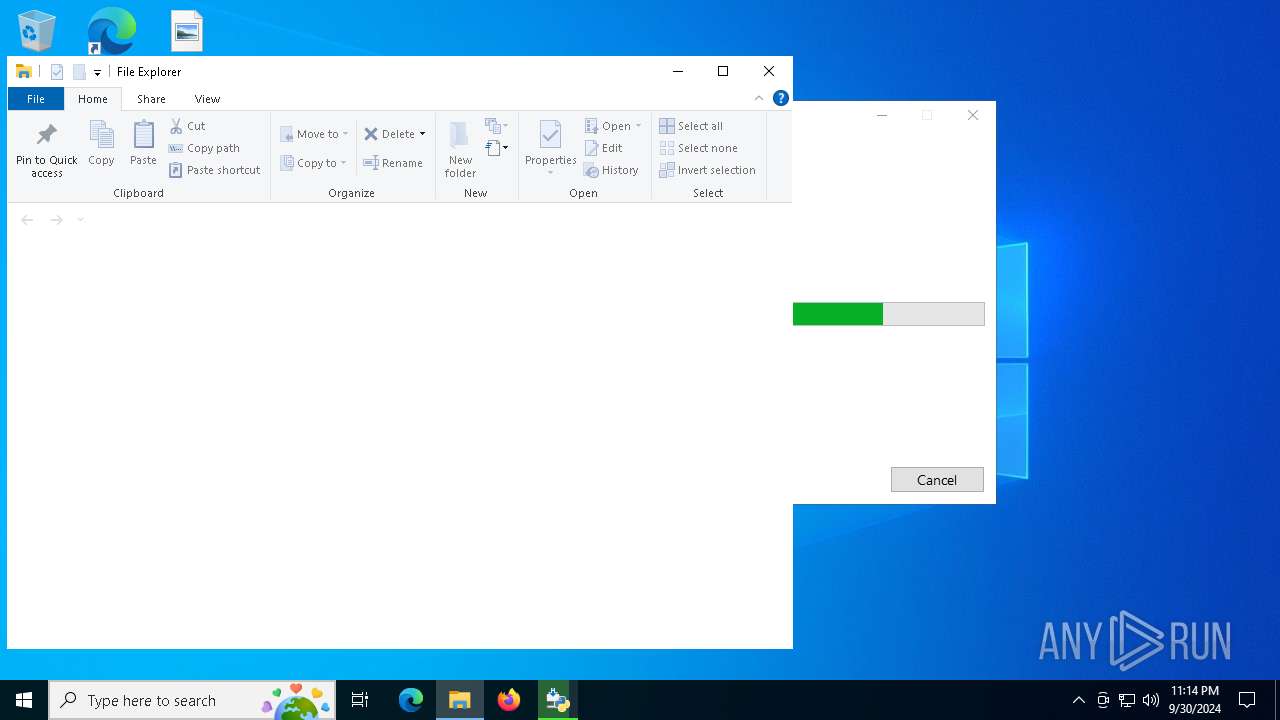
Task: Click the Back navigation arrow
Action: (x=27, y=220)
